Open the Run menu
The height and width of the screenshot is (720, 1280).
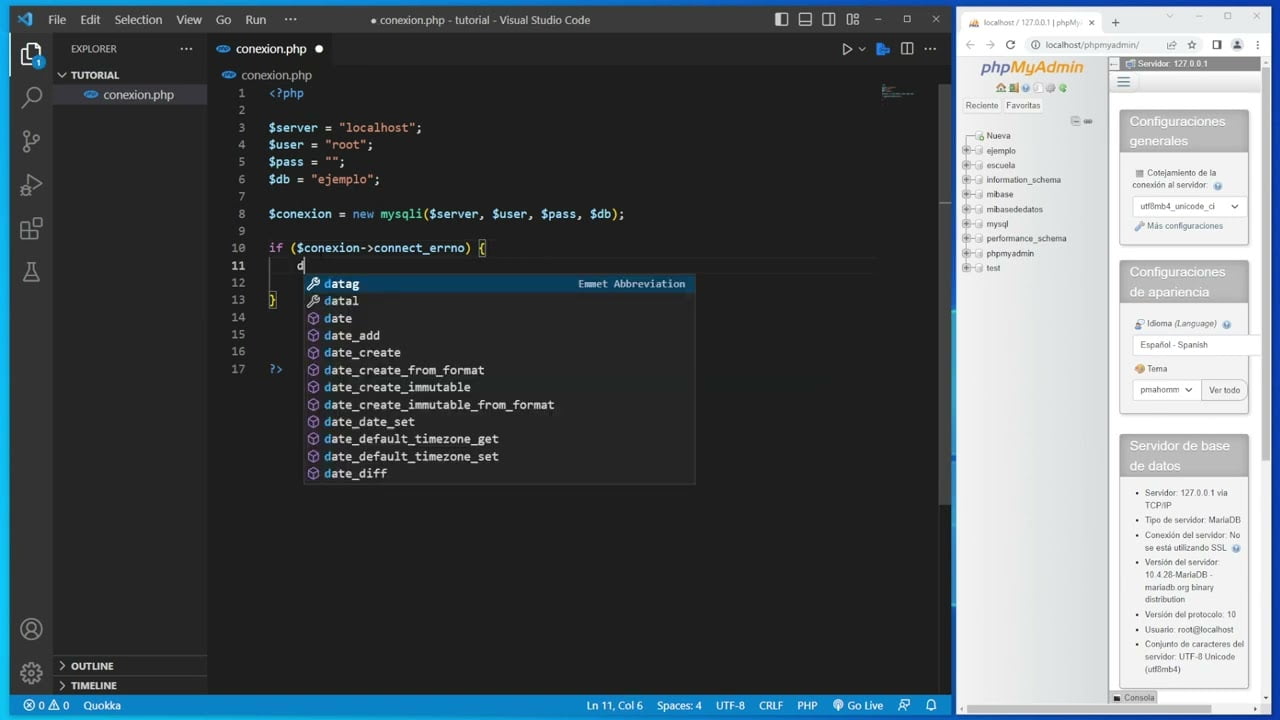click(x=256, y=19)
